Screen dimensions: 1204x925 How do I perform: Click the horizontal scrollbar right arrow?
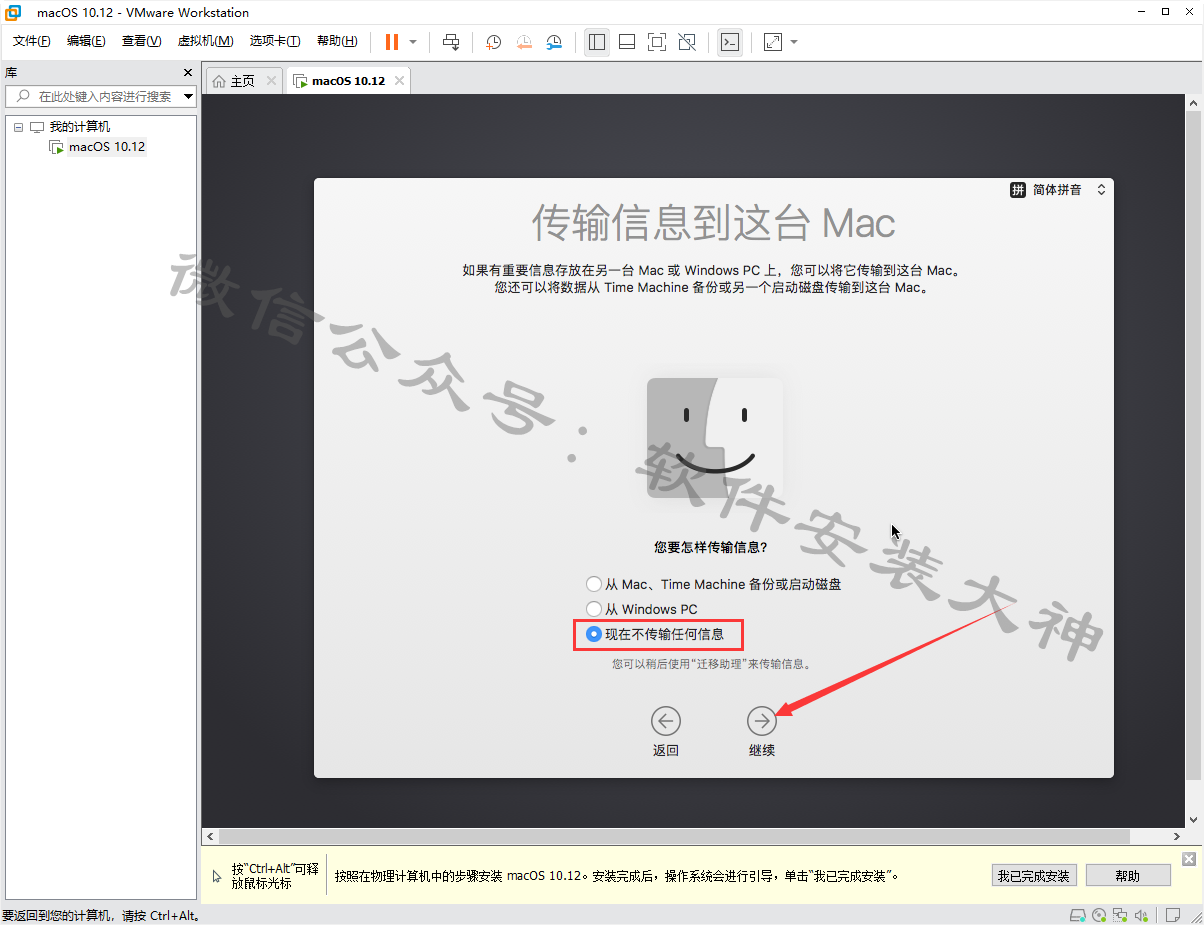[1178, 836]
